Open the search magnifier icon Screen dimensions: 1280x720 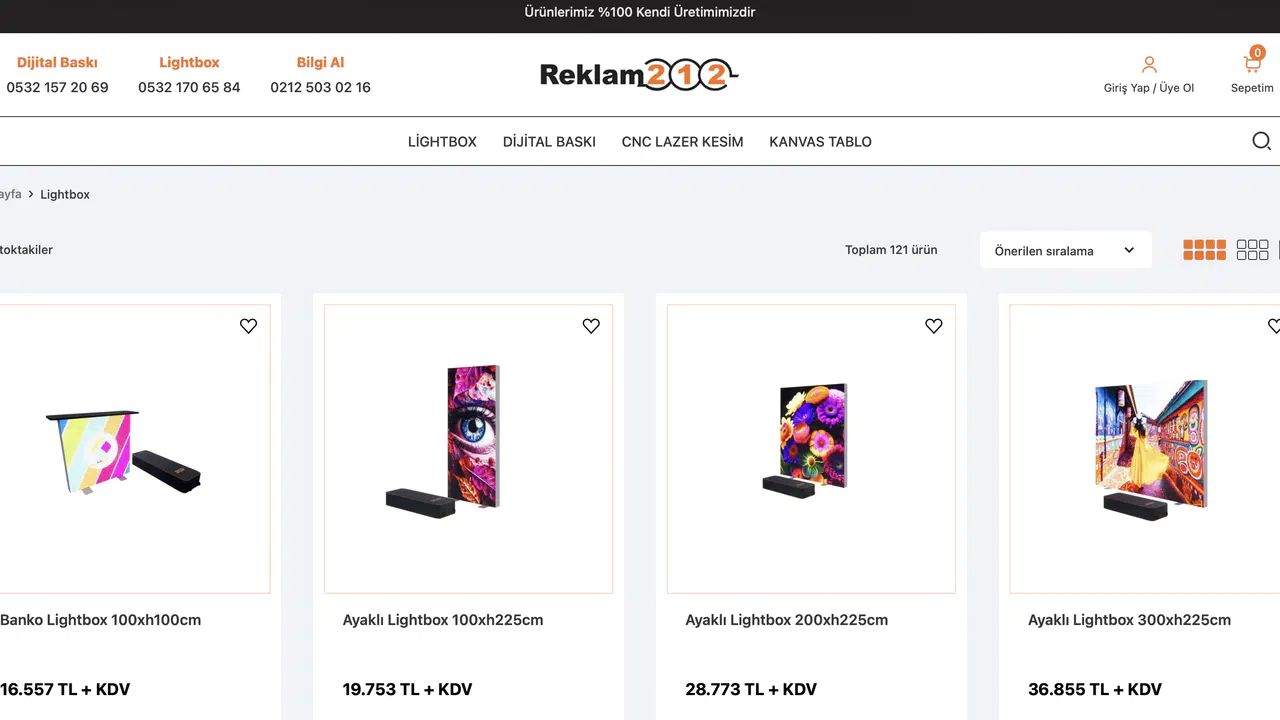click(x=1261, y=141)
